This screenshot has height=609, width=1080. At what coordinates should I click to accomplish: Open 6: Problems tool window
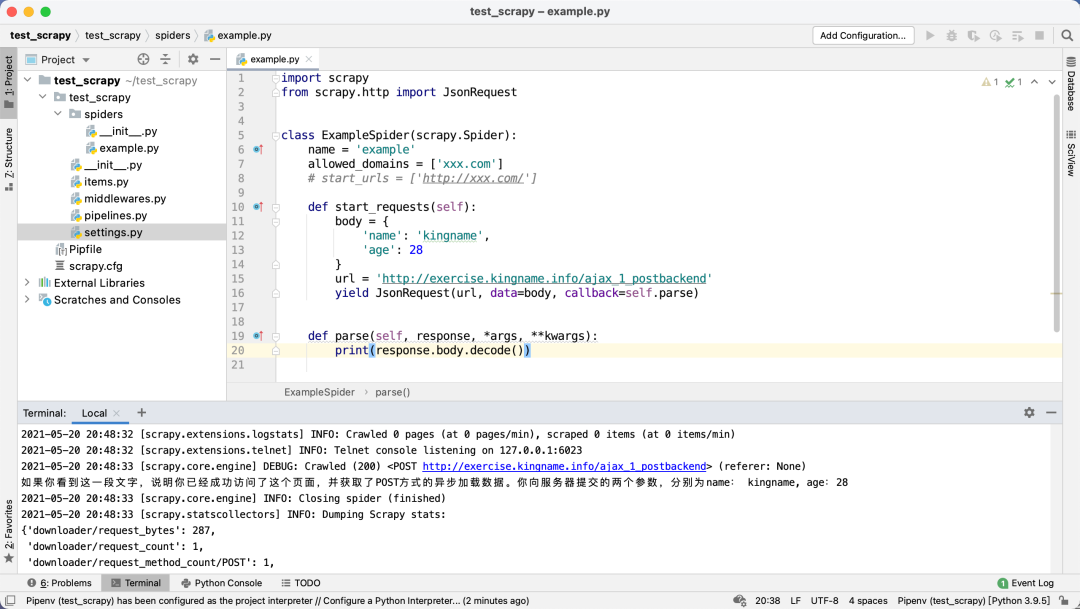[x=59, y=583]
